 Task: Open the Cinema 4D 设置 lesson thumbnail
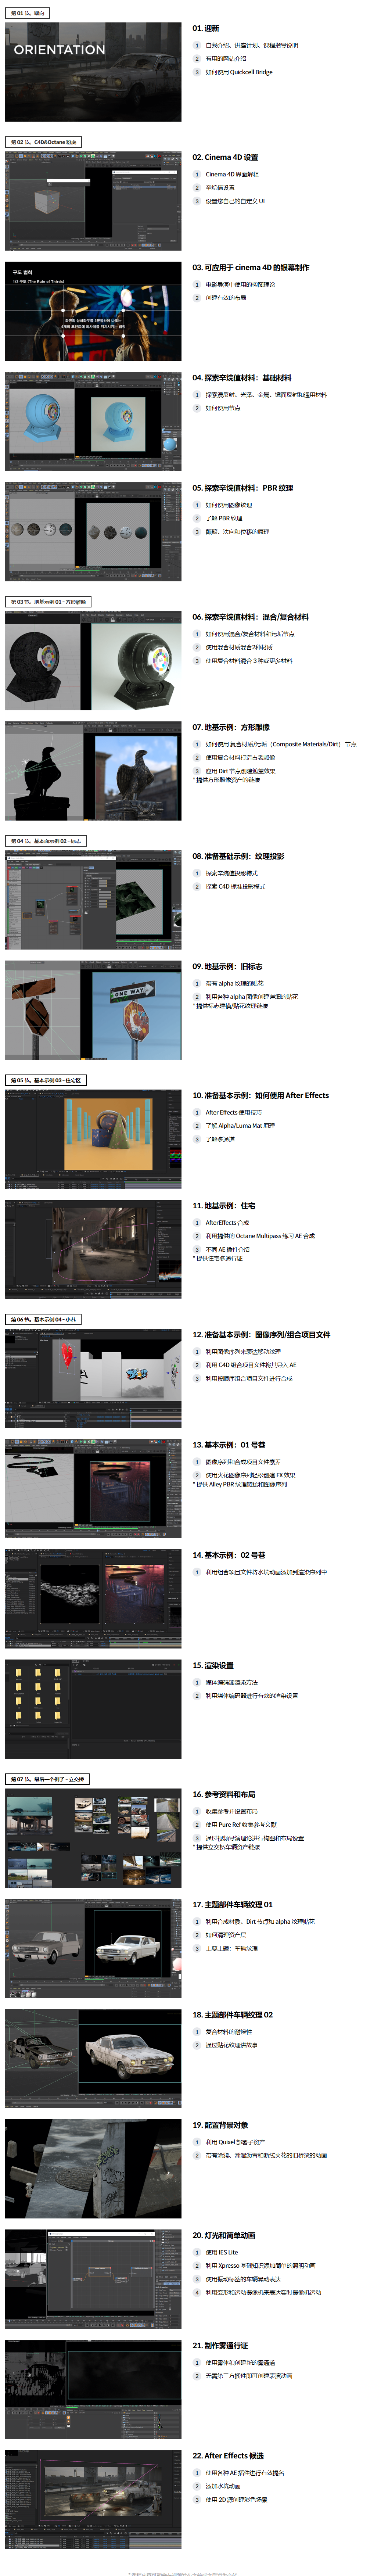pos(93,201)
